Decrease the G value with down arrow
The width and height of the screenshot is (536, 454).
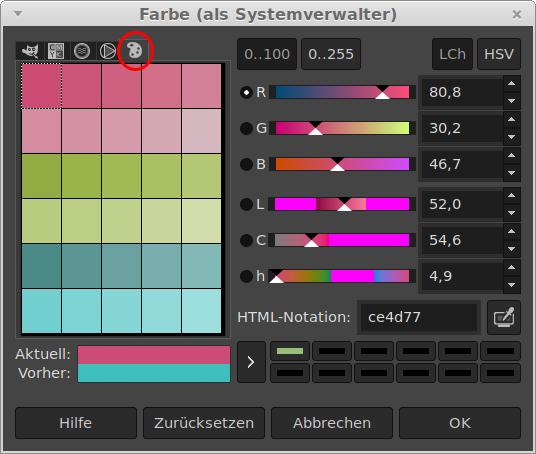coord(512,136)
